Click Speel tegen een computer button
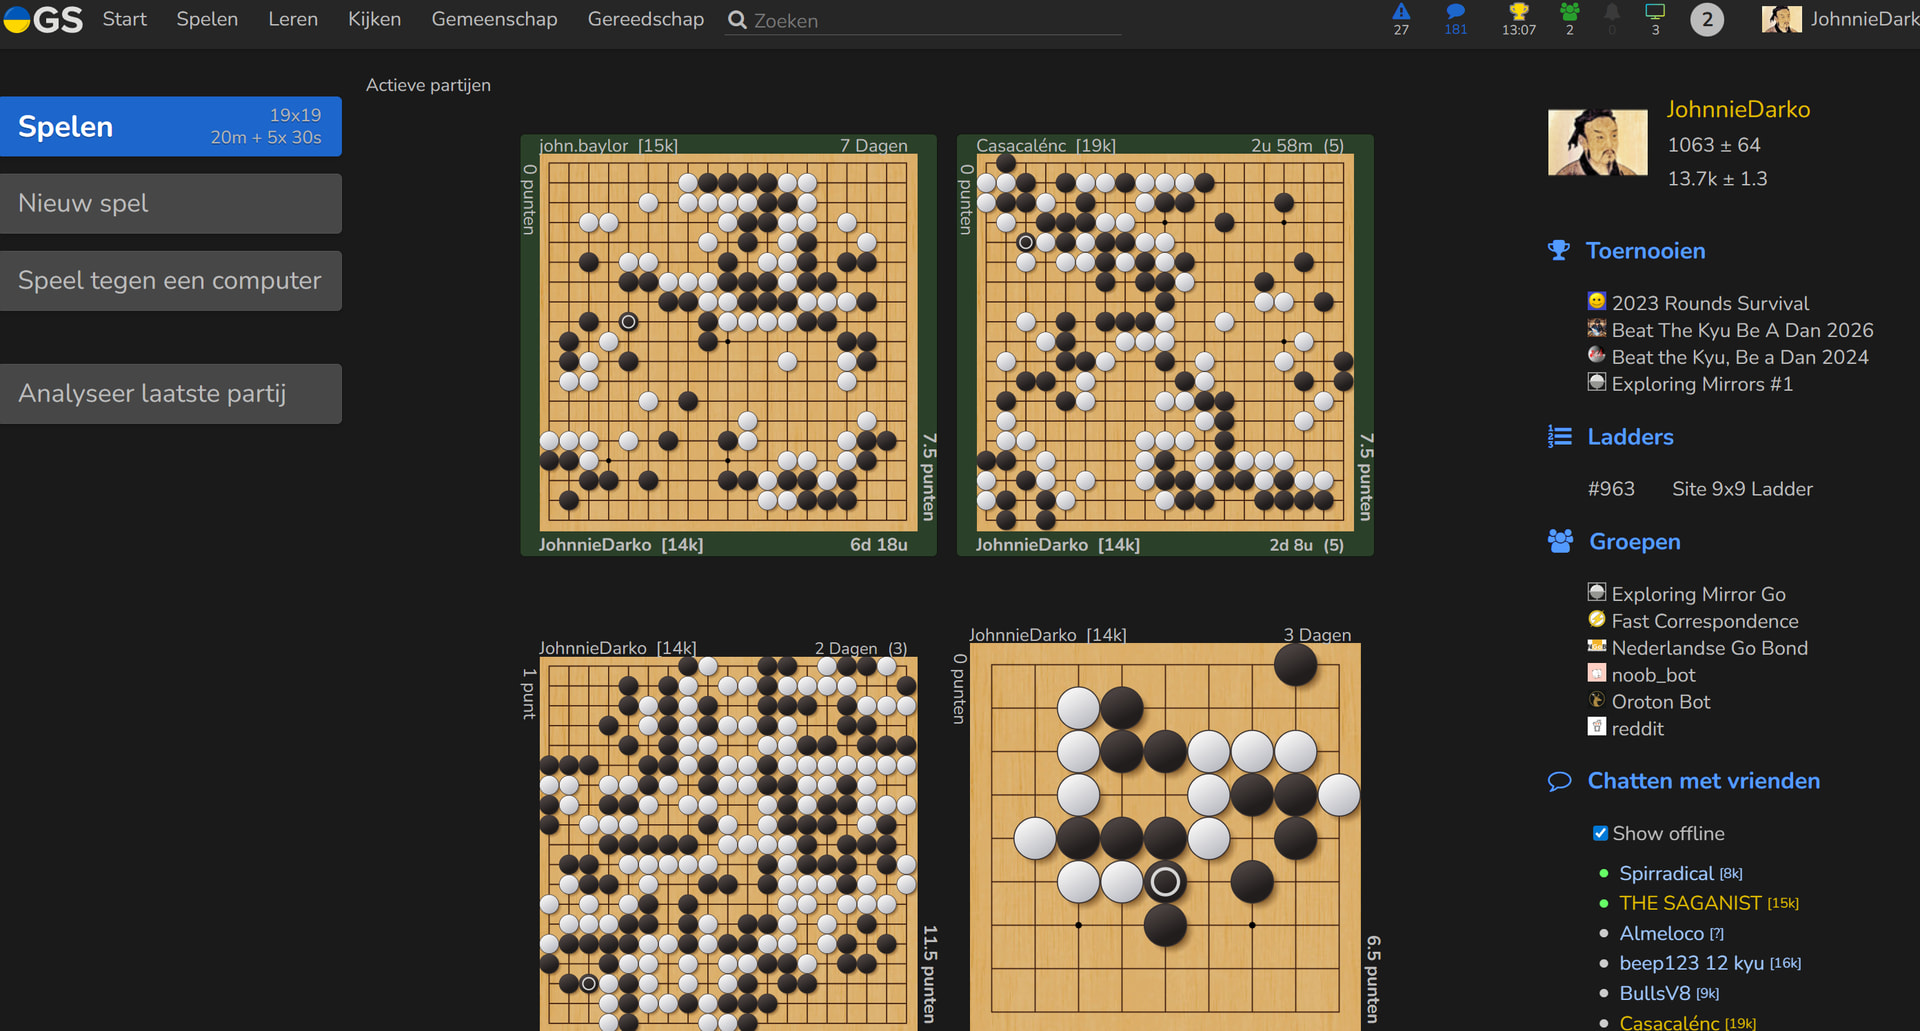 tap(171, 281)
